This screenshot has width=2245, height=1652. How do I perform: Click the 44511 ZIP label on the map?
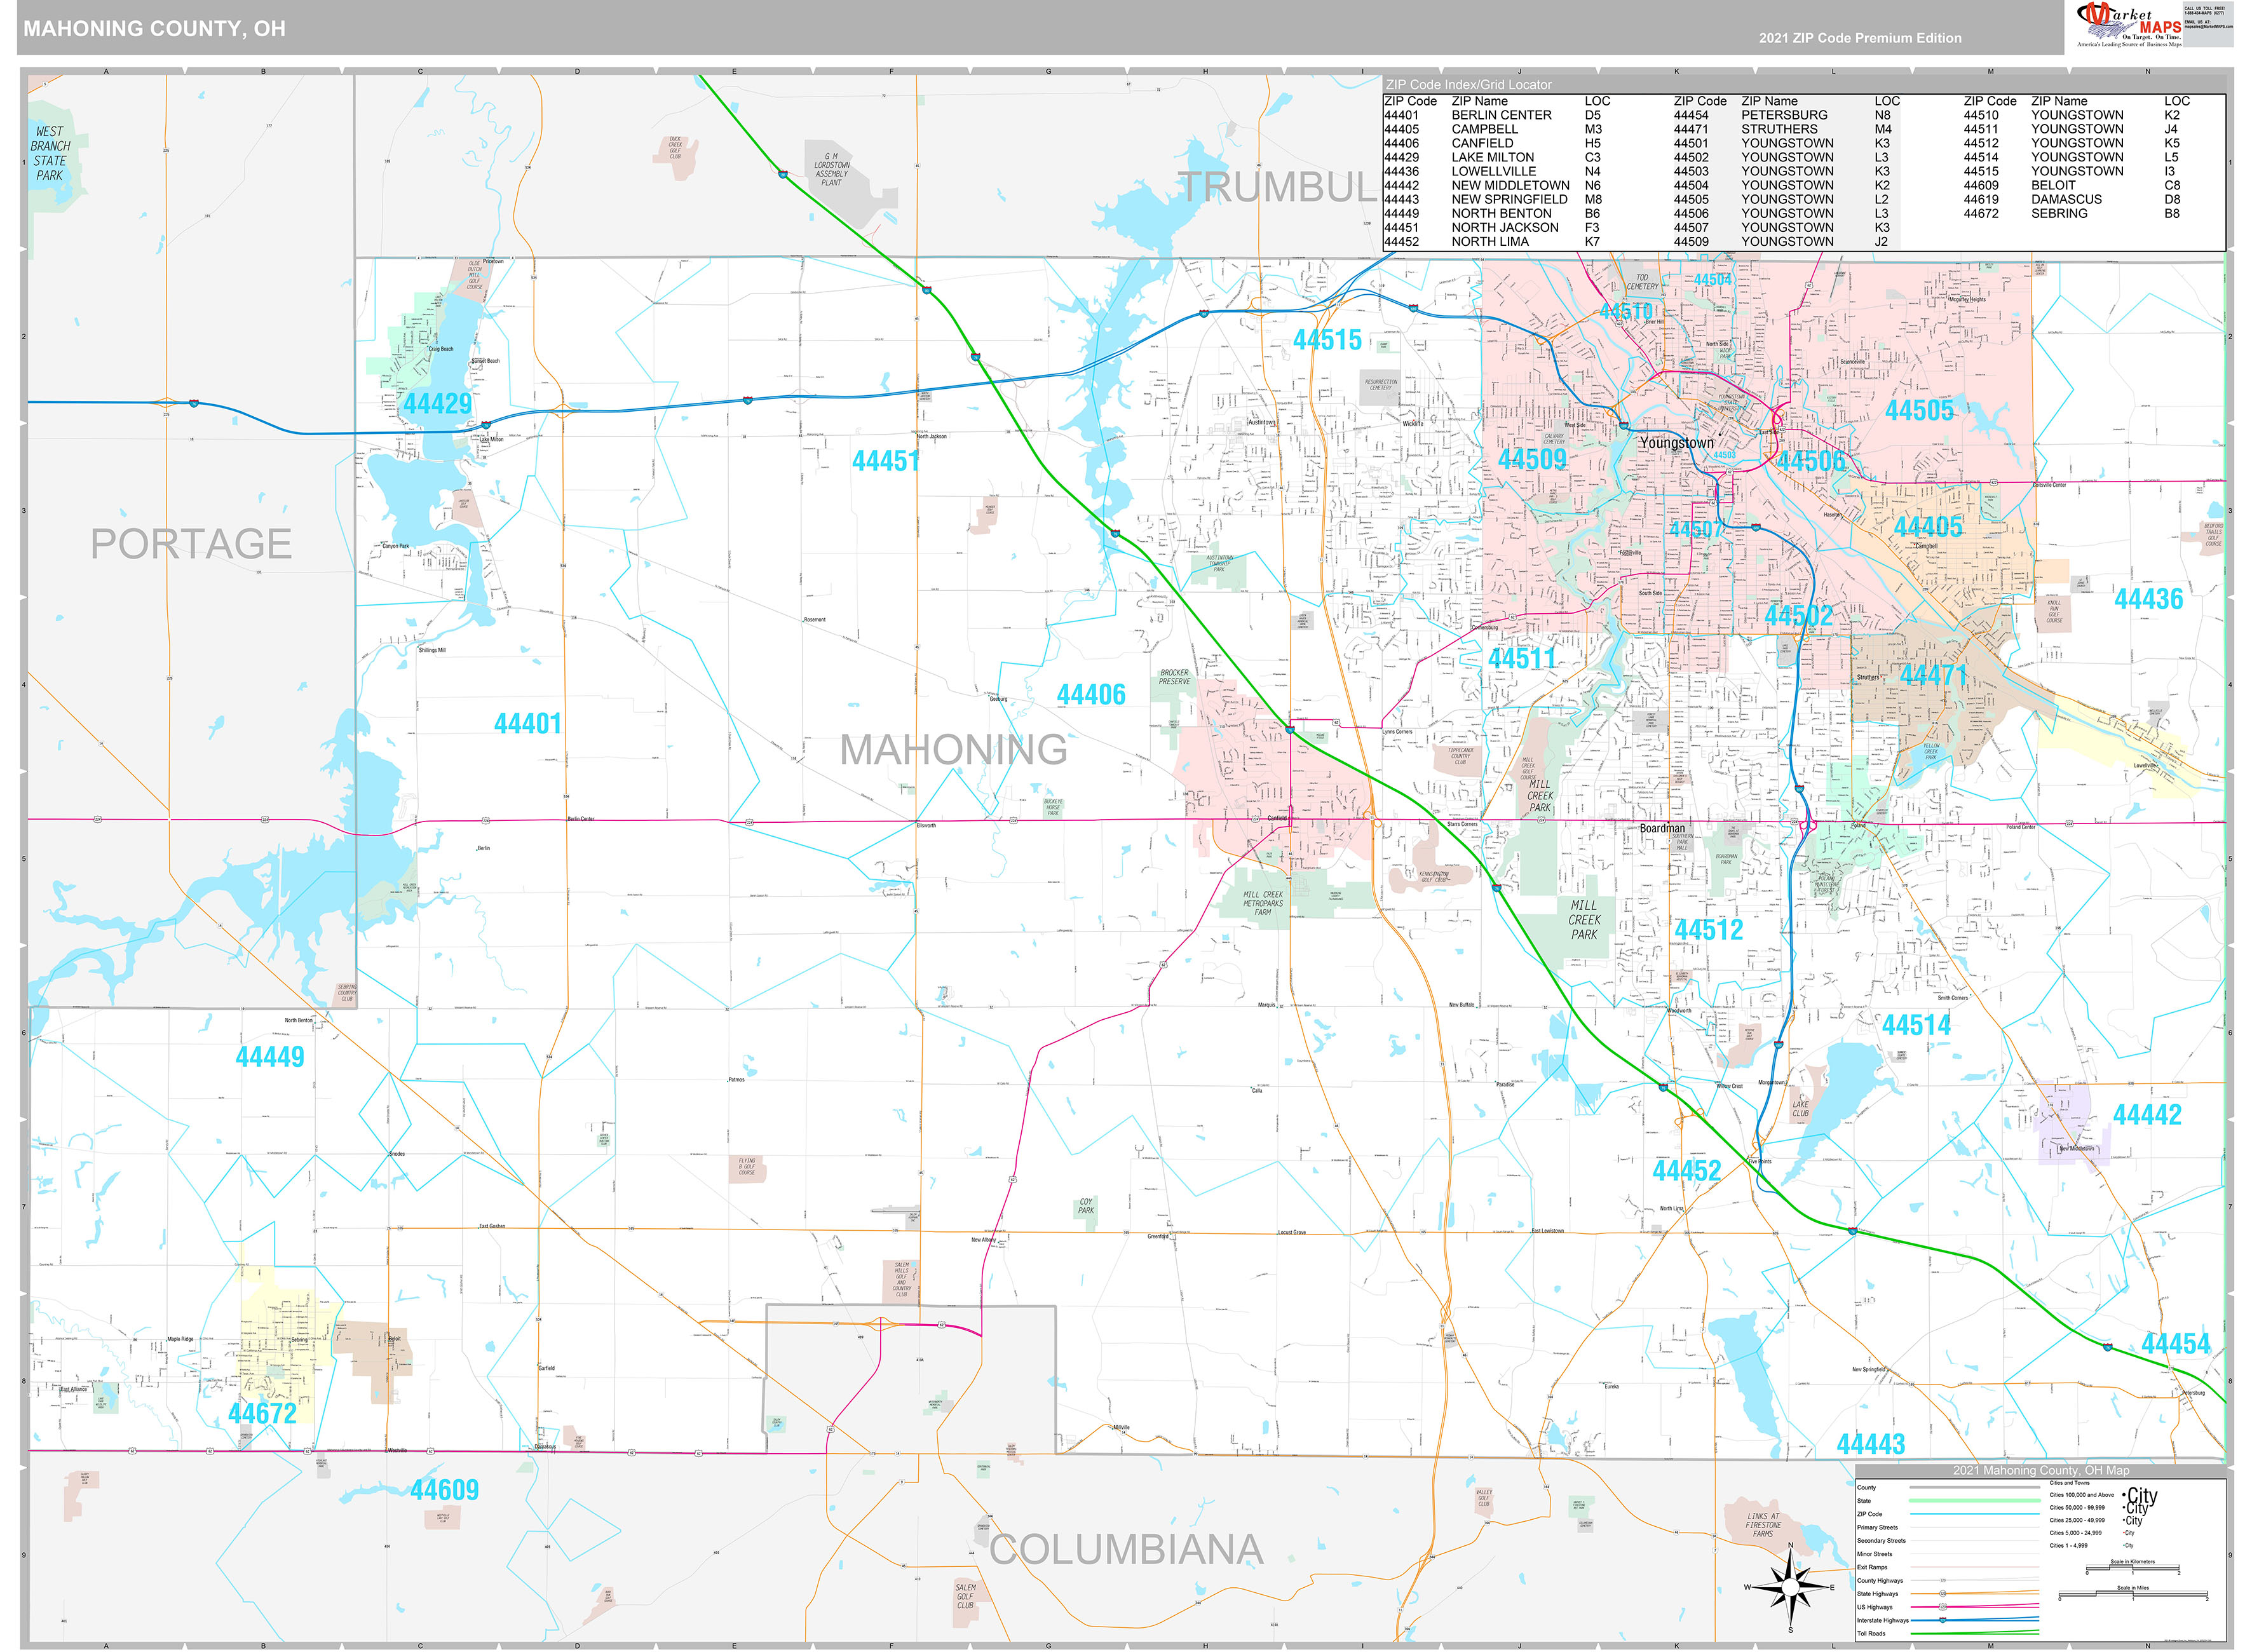[x=1522, y=659]
